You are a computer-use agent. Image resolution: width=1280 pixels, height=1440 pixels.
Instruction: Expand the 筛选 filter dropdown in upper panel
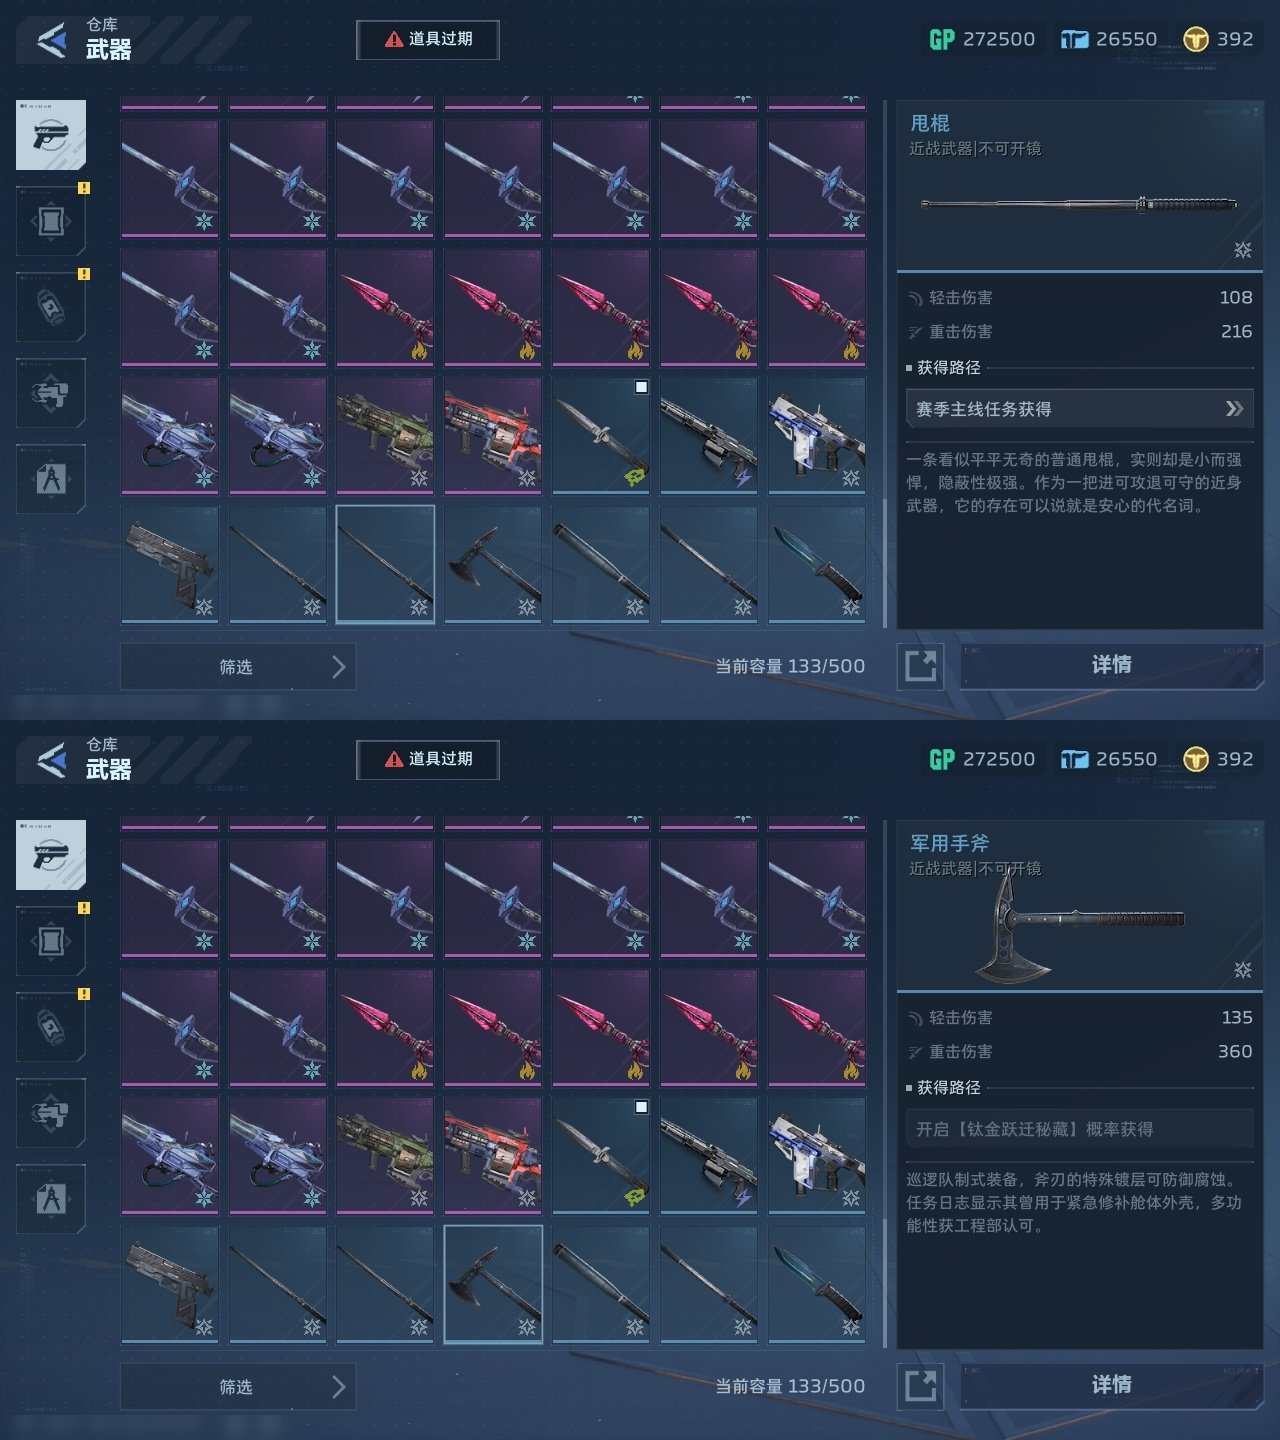(238, 666)
